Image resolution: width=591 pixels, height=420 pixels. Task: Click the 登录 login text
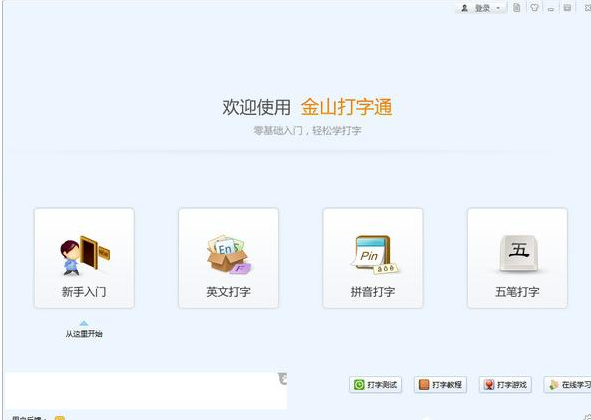[482, 8]
